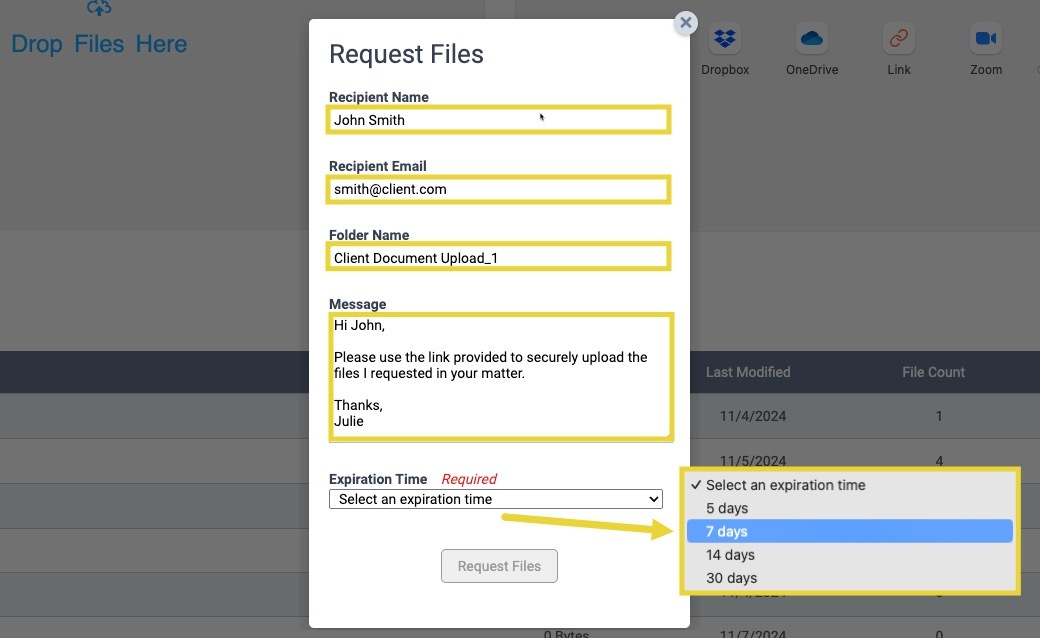Click the Folder Name text field
This screenshot has height=638, width=1040.
[x=498, y=258]
